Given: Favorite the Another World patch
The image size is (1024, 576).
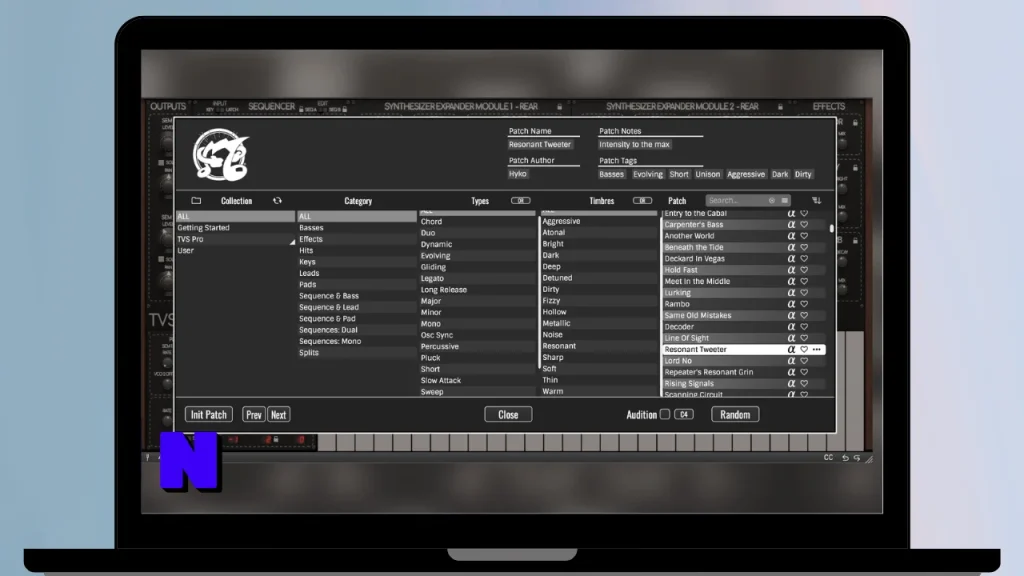Looking at the screenshot, I should tap(804, 236).
